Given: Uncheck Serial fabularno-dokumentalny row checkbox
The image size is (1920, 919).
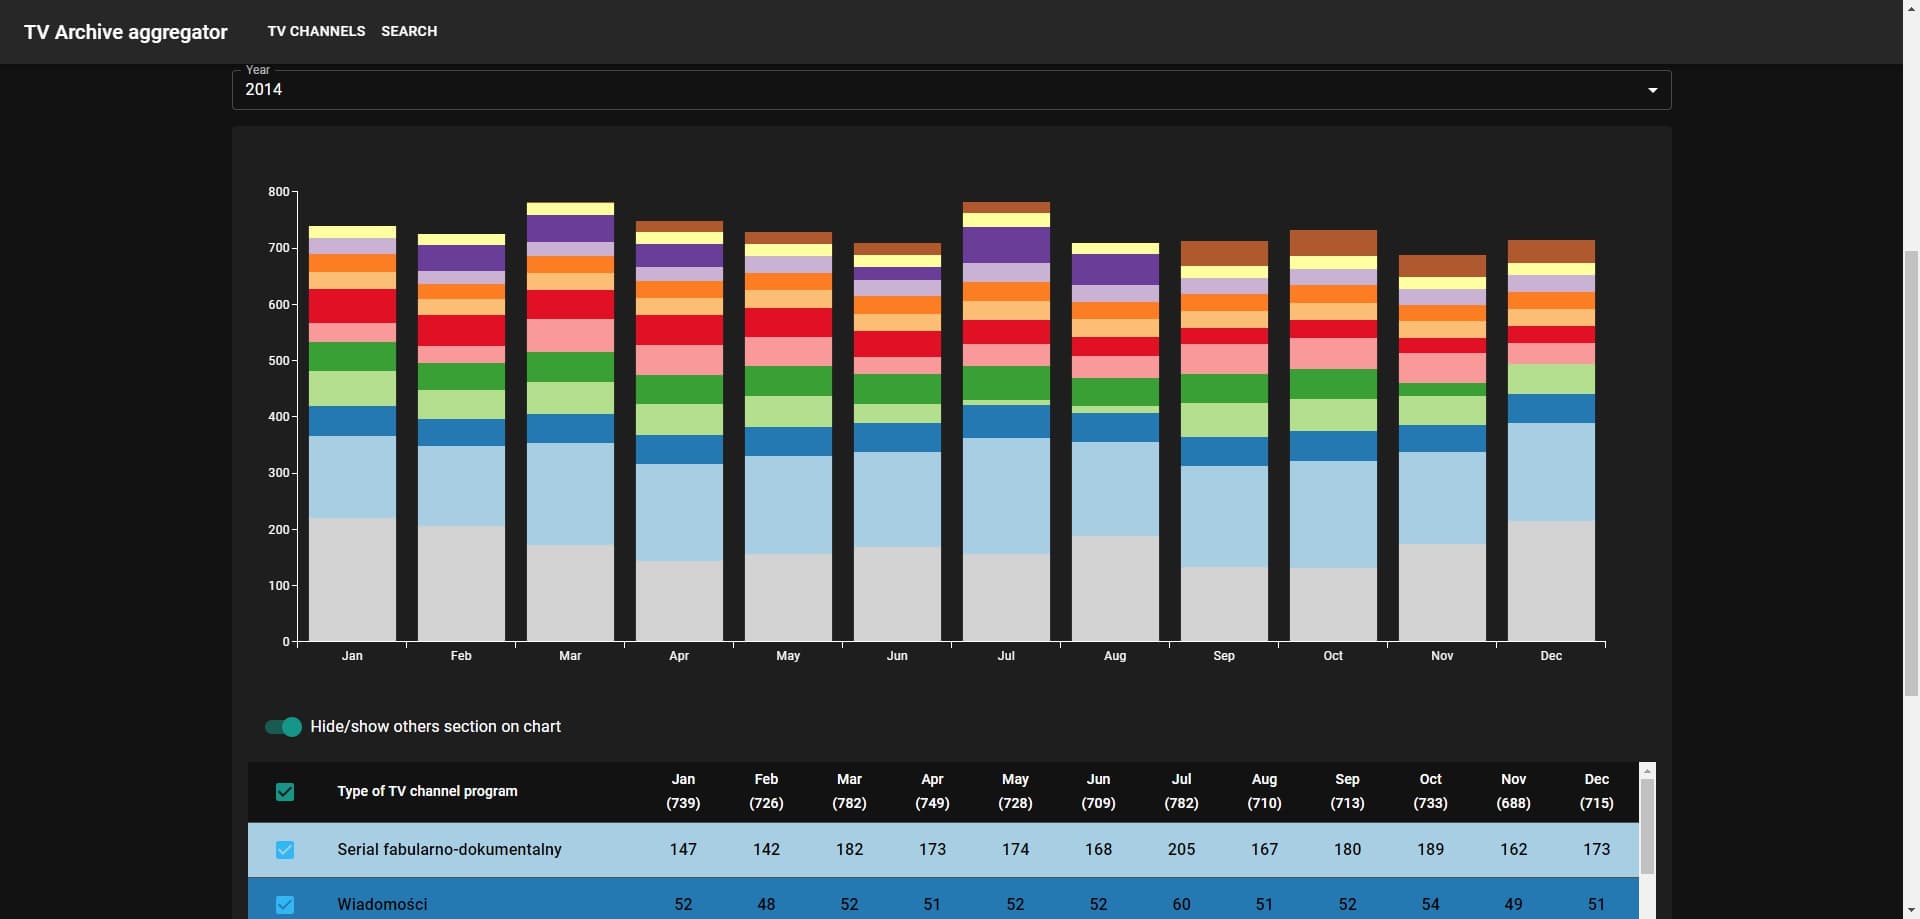Looking at the screenshot, I should [285, 850].
